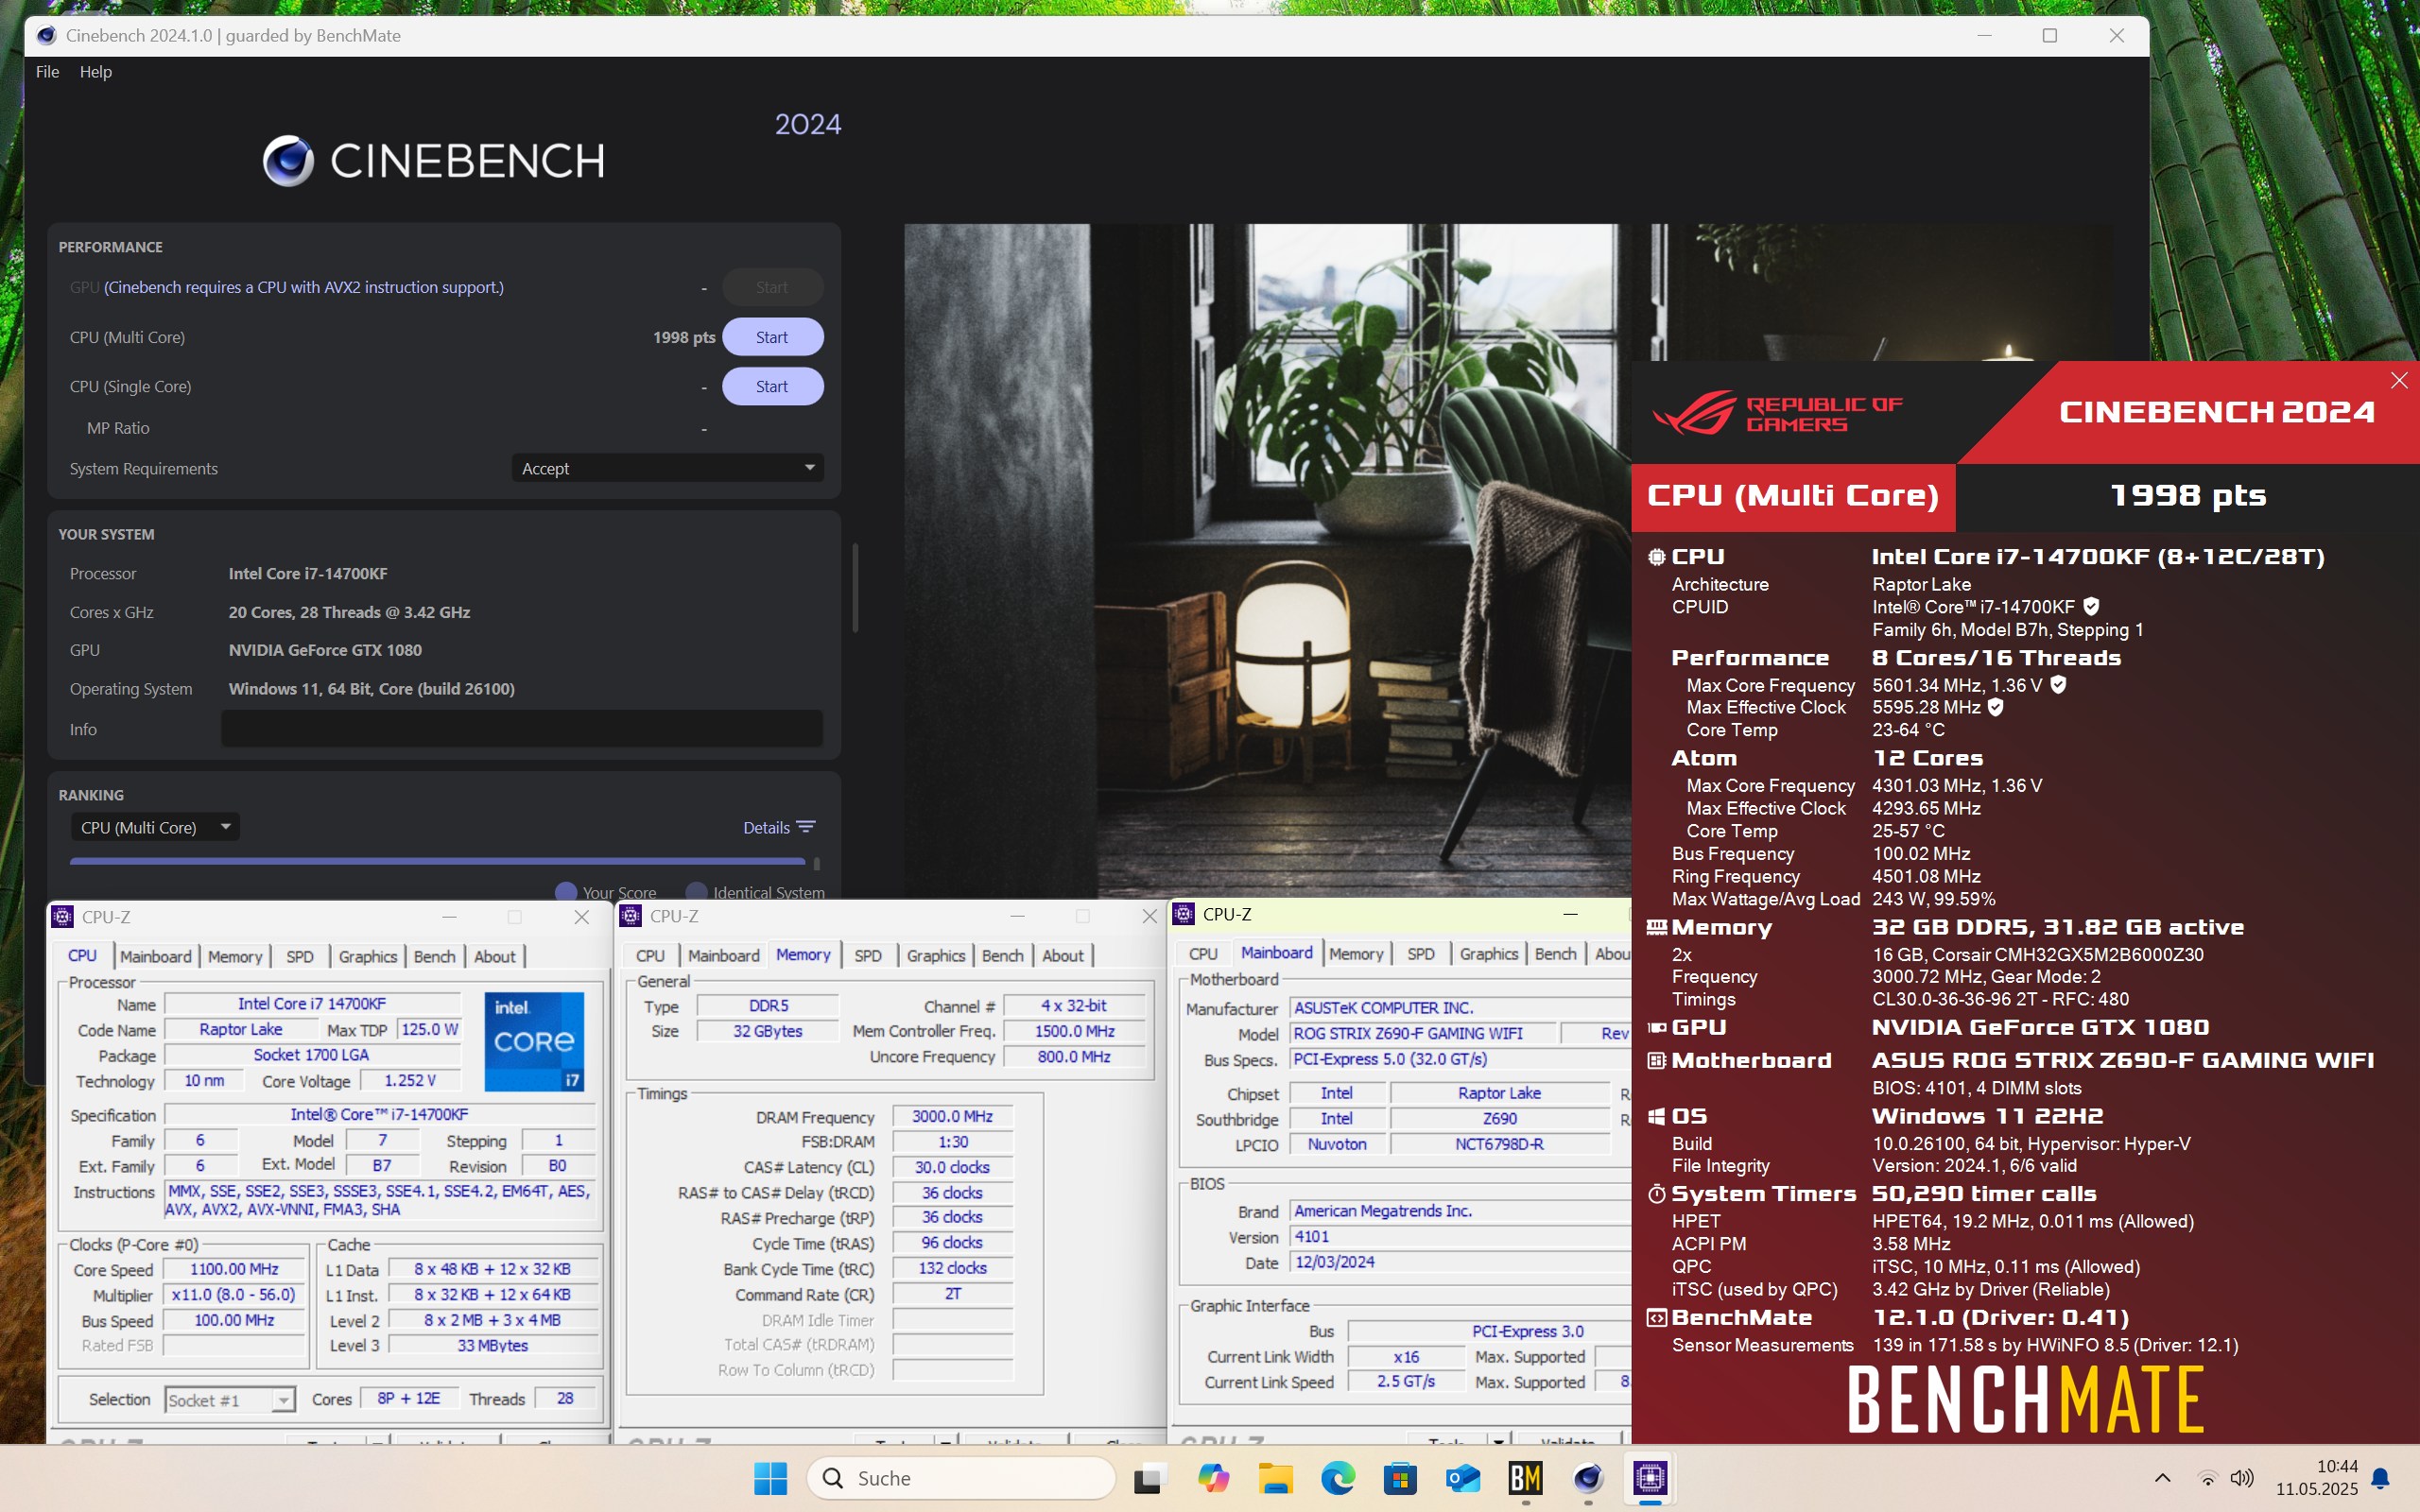
Task: Click the ROG Republic of Gamers logo
Action: tap(1777, 413)
